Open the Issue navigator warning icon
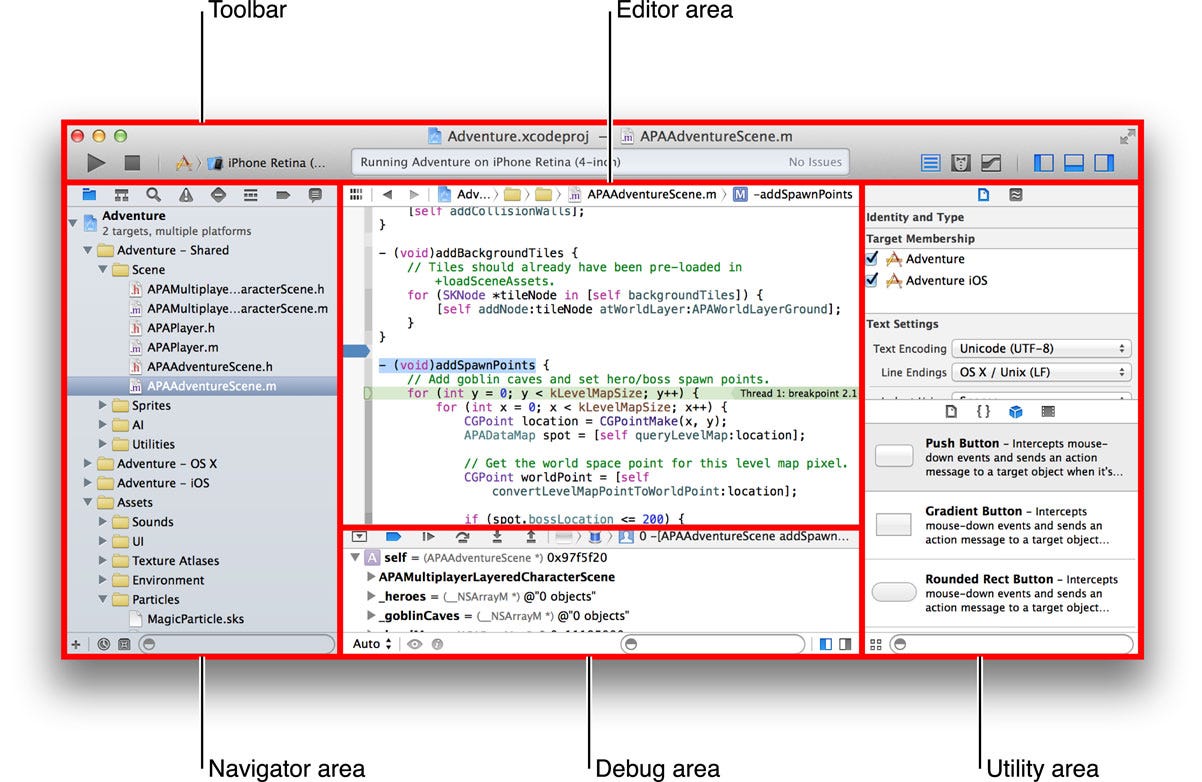Screen dimensions: 1202x782 point(186,195)
